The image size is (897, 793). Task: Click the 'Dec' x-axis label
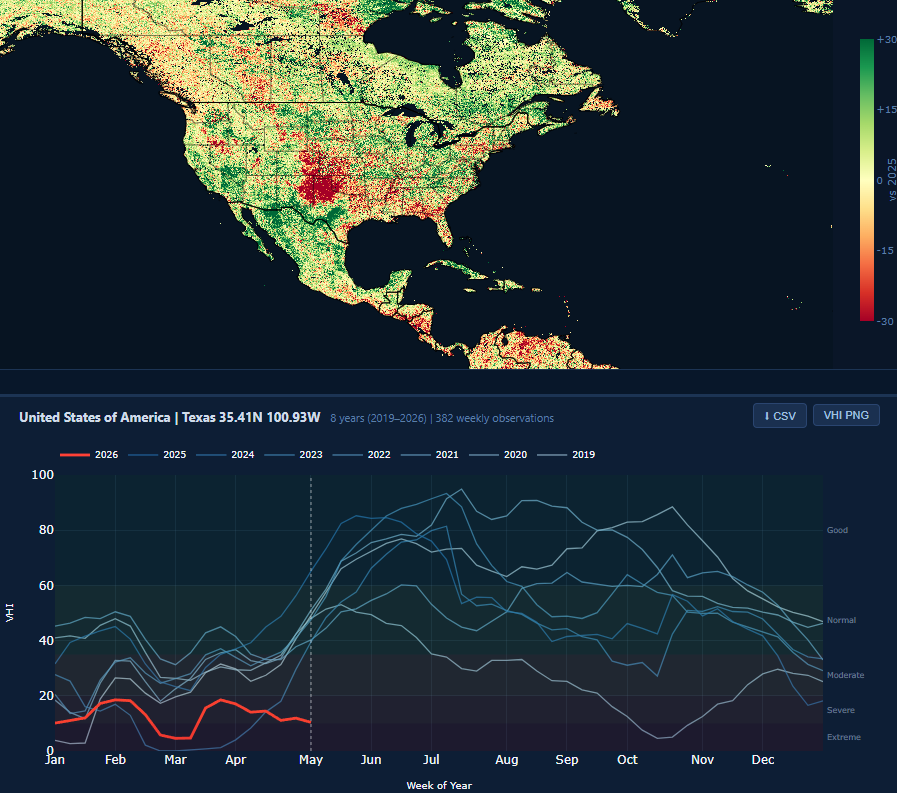point(763,760)
